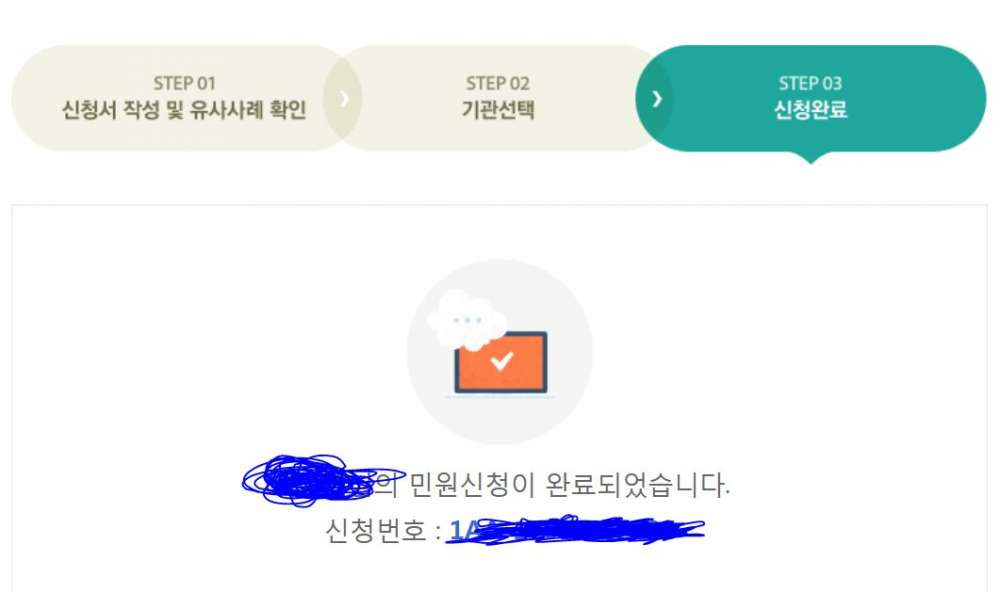Click the STEP 01 label text
Image resolution: width=1000 pixels, height=592 pixels.
click(x=184, y=84)
